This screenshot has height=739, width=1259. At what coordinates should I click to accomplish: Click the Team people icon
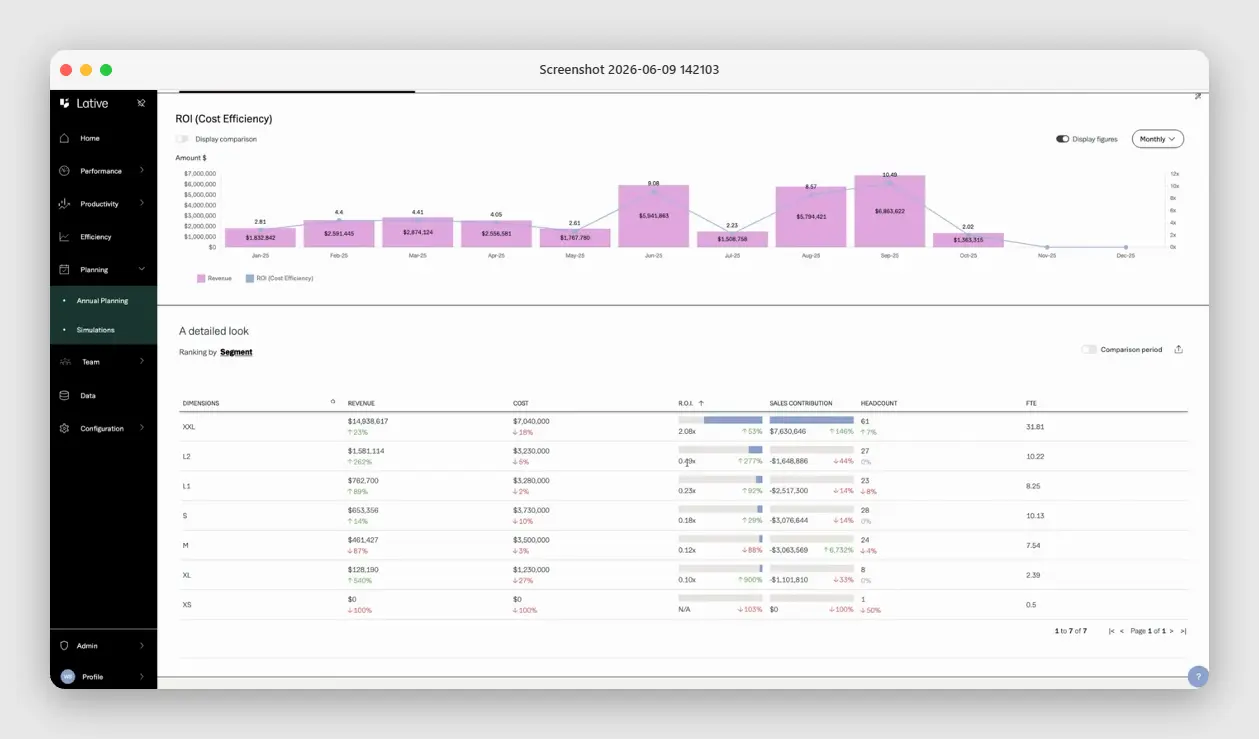pyautogui.click(x=64, y=362)
